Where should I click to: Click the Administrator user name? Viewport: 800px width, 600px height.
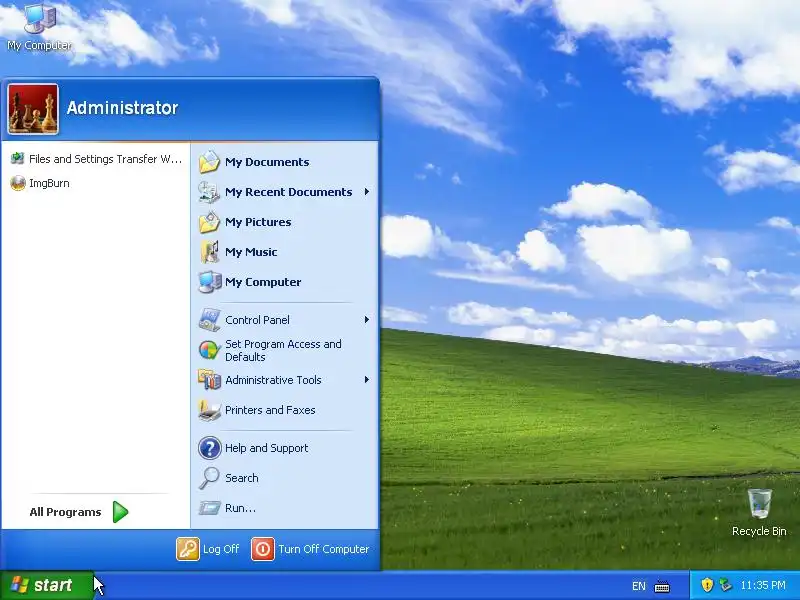122,108
